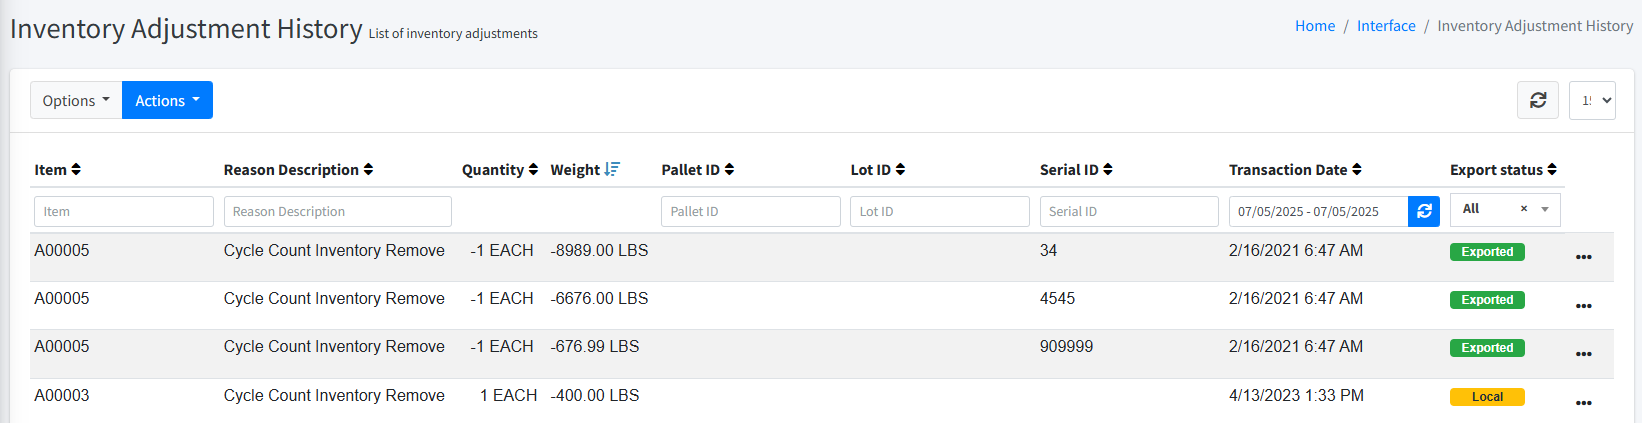Click the Pallet ID filter field
This screenshot has height=423, width=1642.
pyautogui.click(x=750, y=211)
